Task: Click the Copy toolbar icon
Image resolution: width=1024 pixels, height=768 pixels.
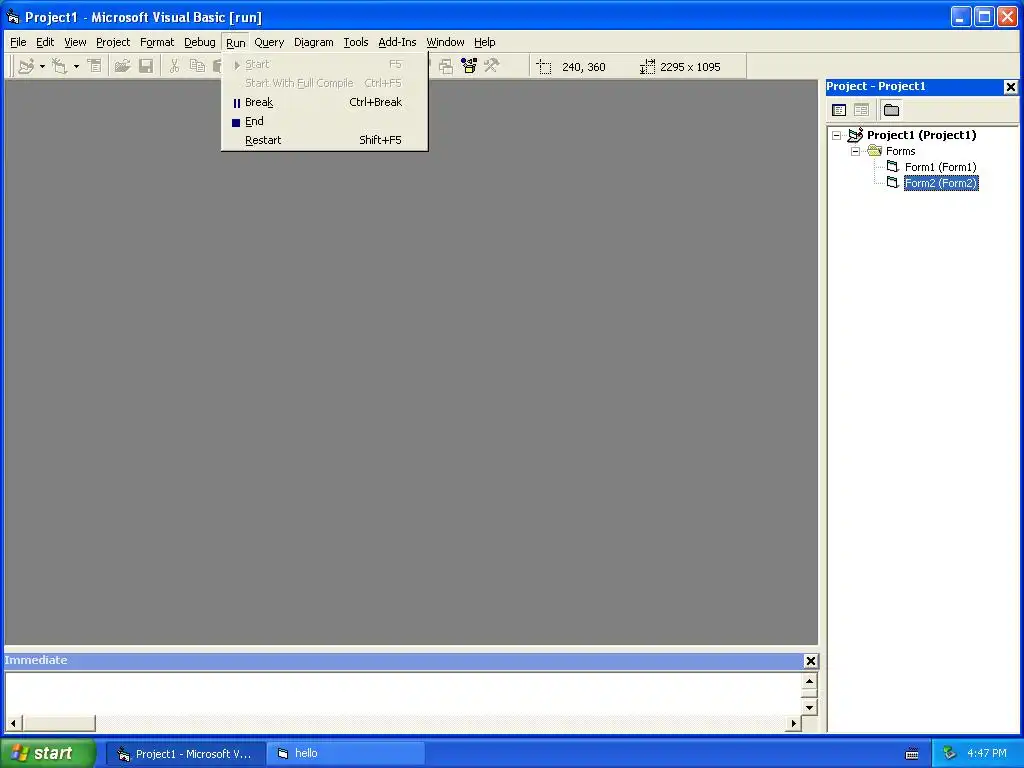Action: 197,66
